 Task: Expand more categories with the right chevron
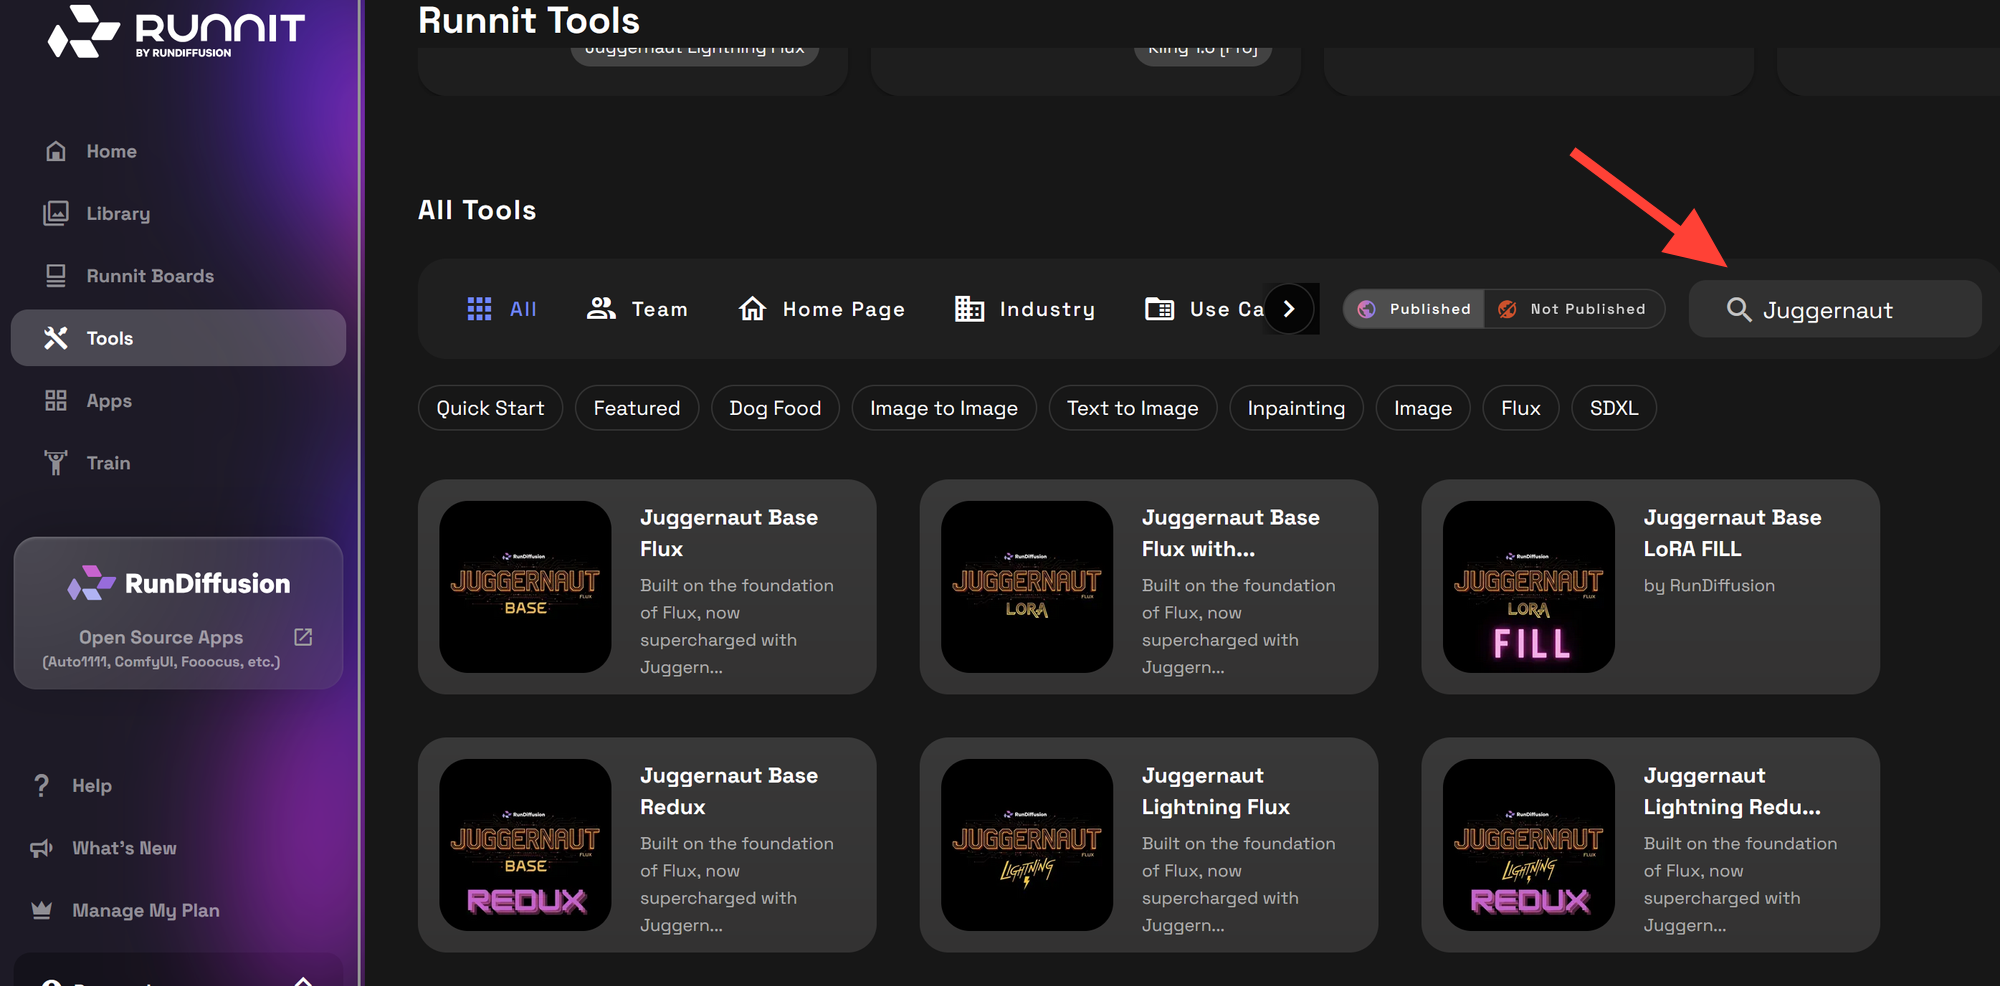(x=1289, y=308)
